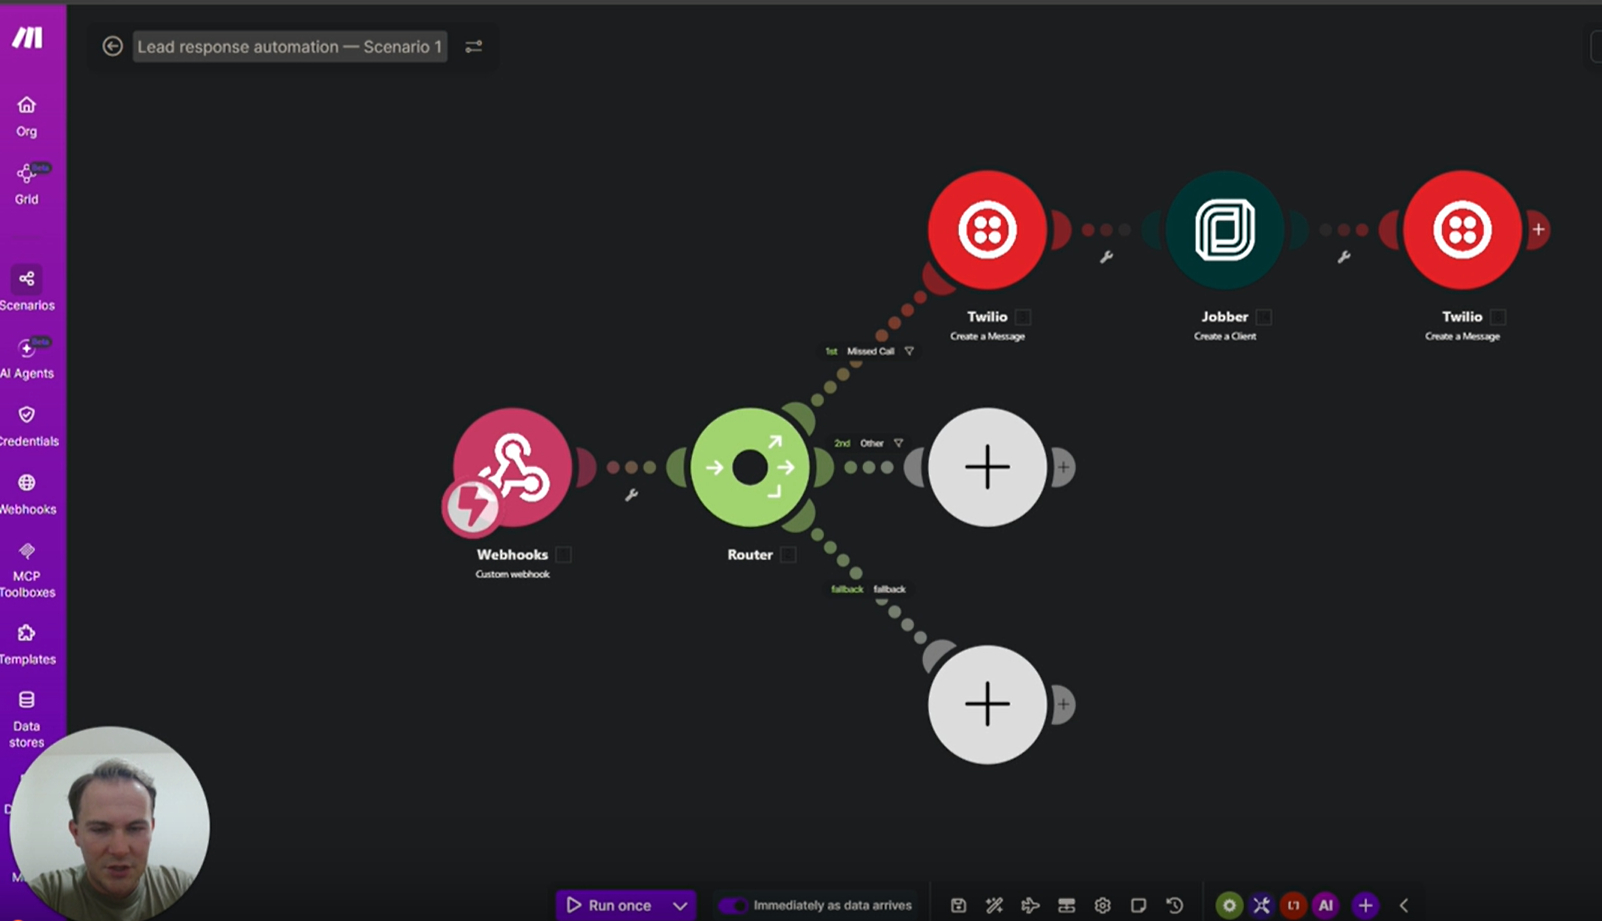Expand the Run once dropdown arrow
Image resolution: width=1602 pixels, height=921 pixels.
pos(680,905)
